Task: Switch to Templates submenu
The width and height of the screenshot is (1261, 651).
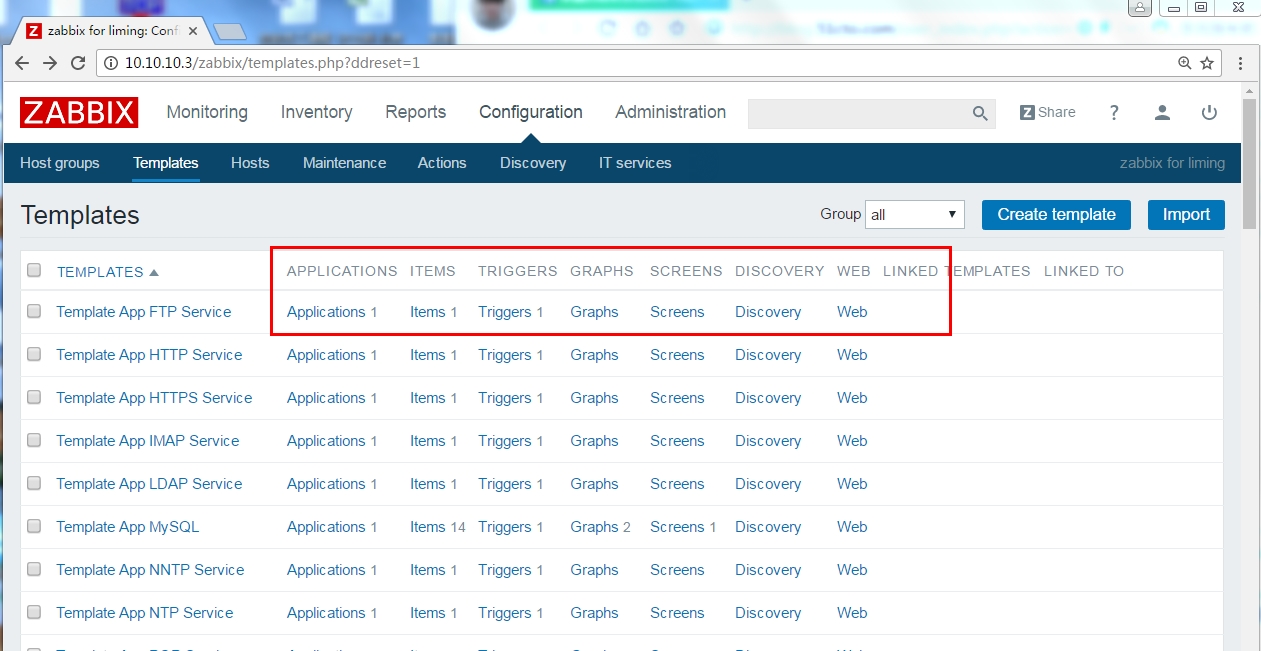Action: point(166,163)
